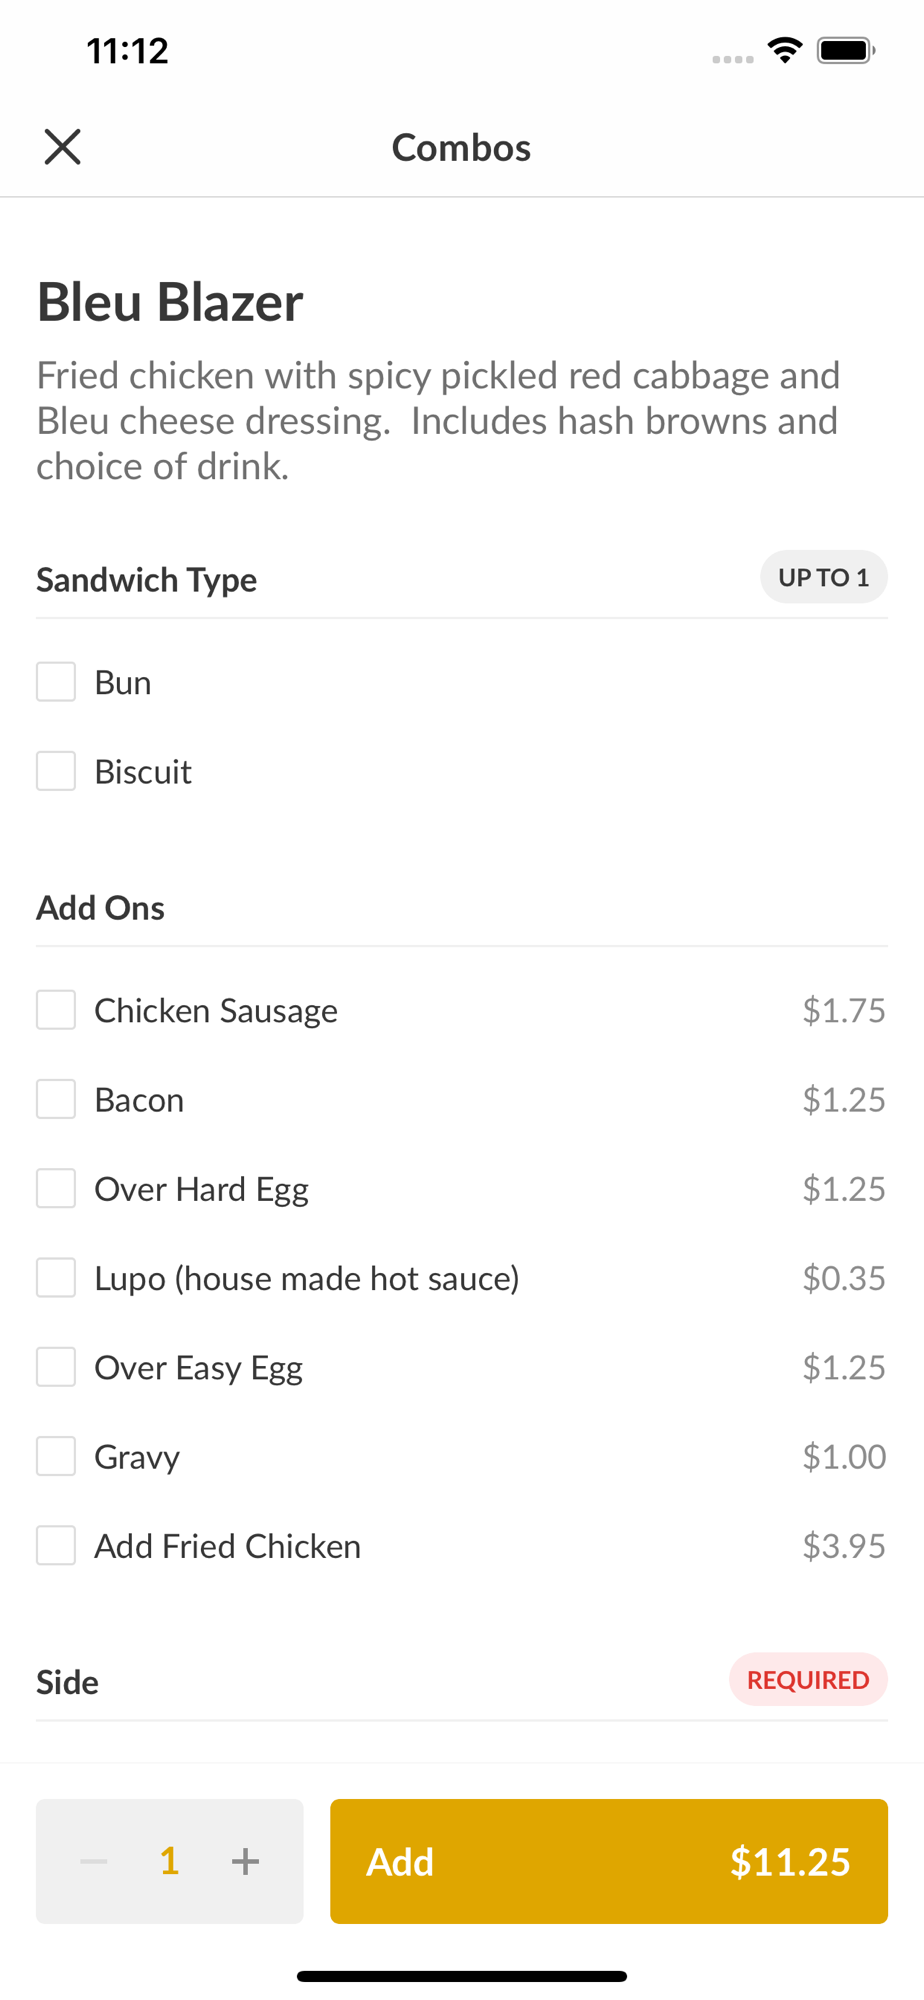Add Bacon to the sandwich
Image resolution: width=924 pixels, height=2000 pixels.
tap(56, 1099)
